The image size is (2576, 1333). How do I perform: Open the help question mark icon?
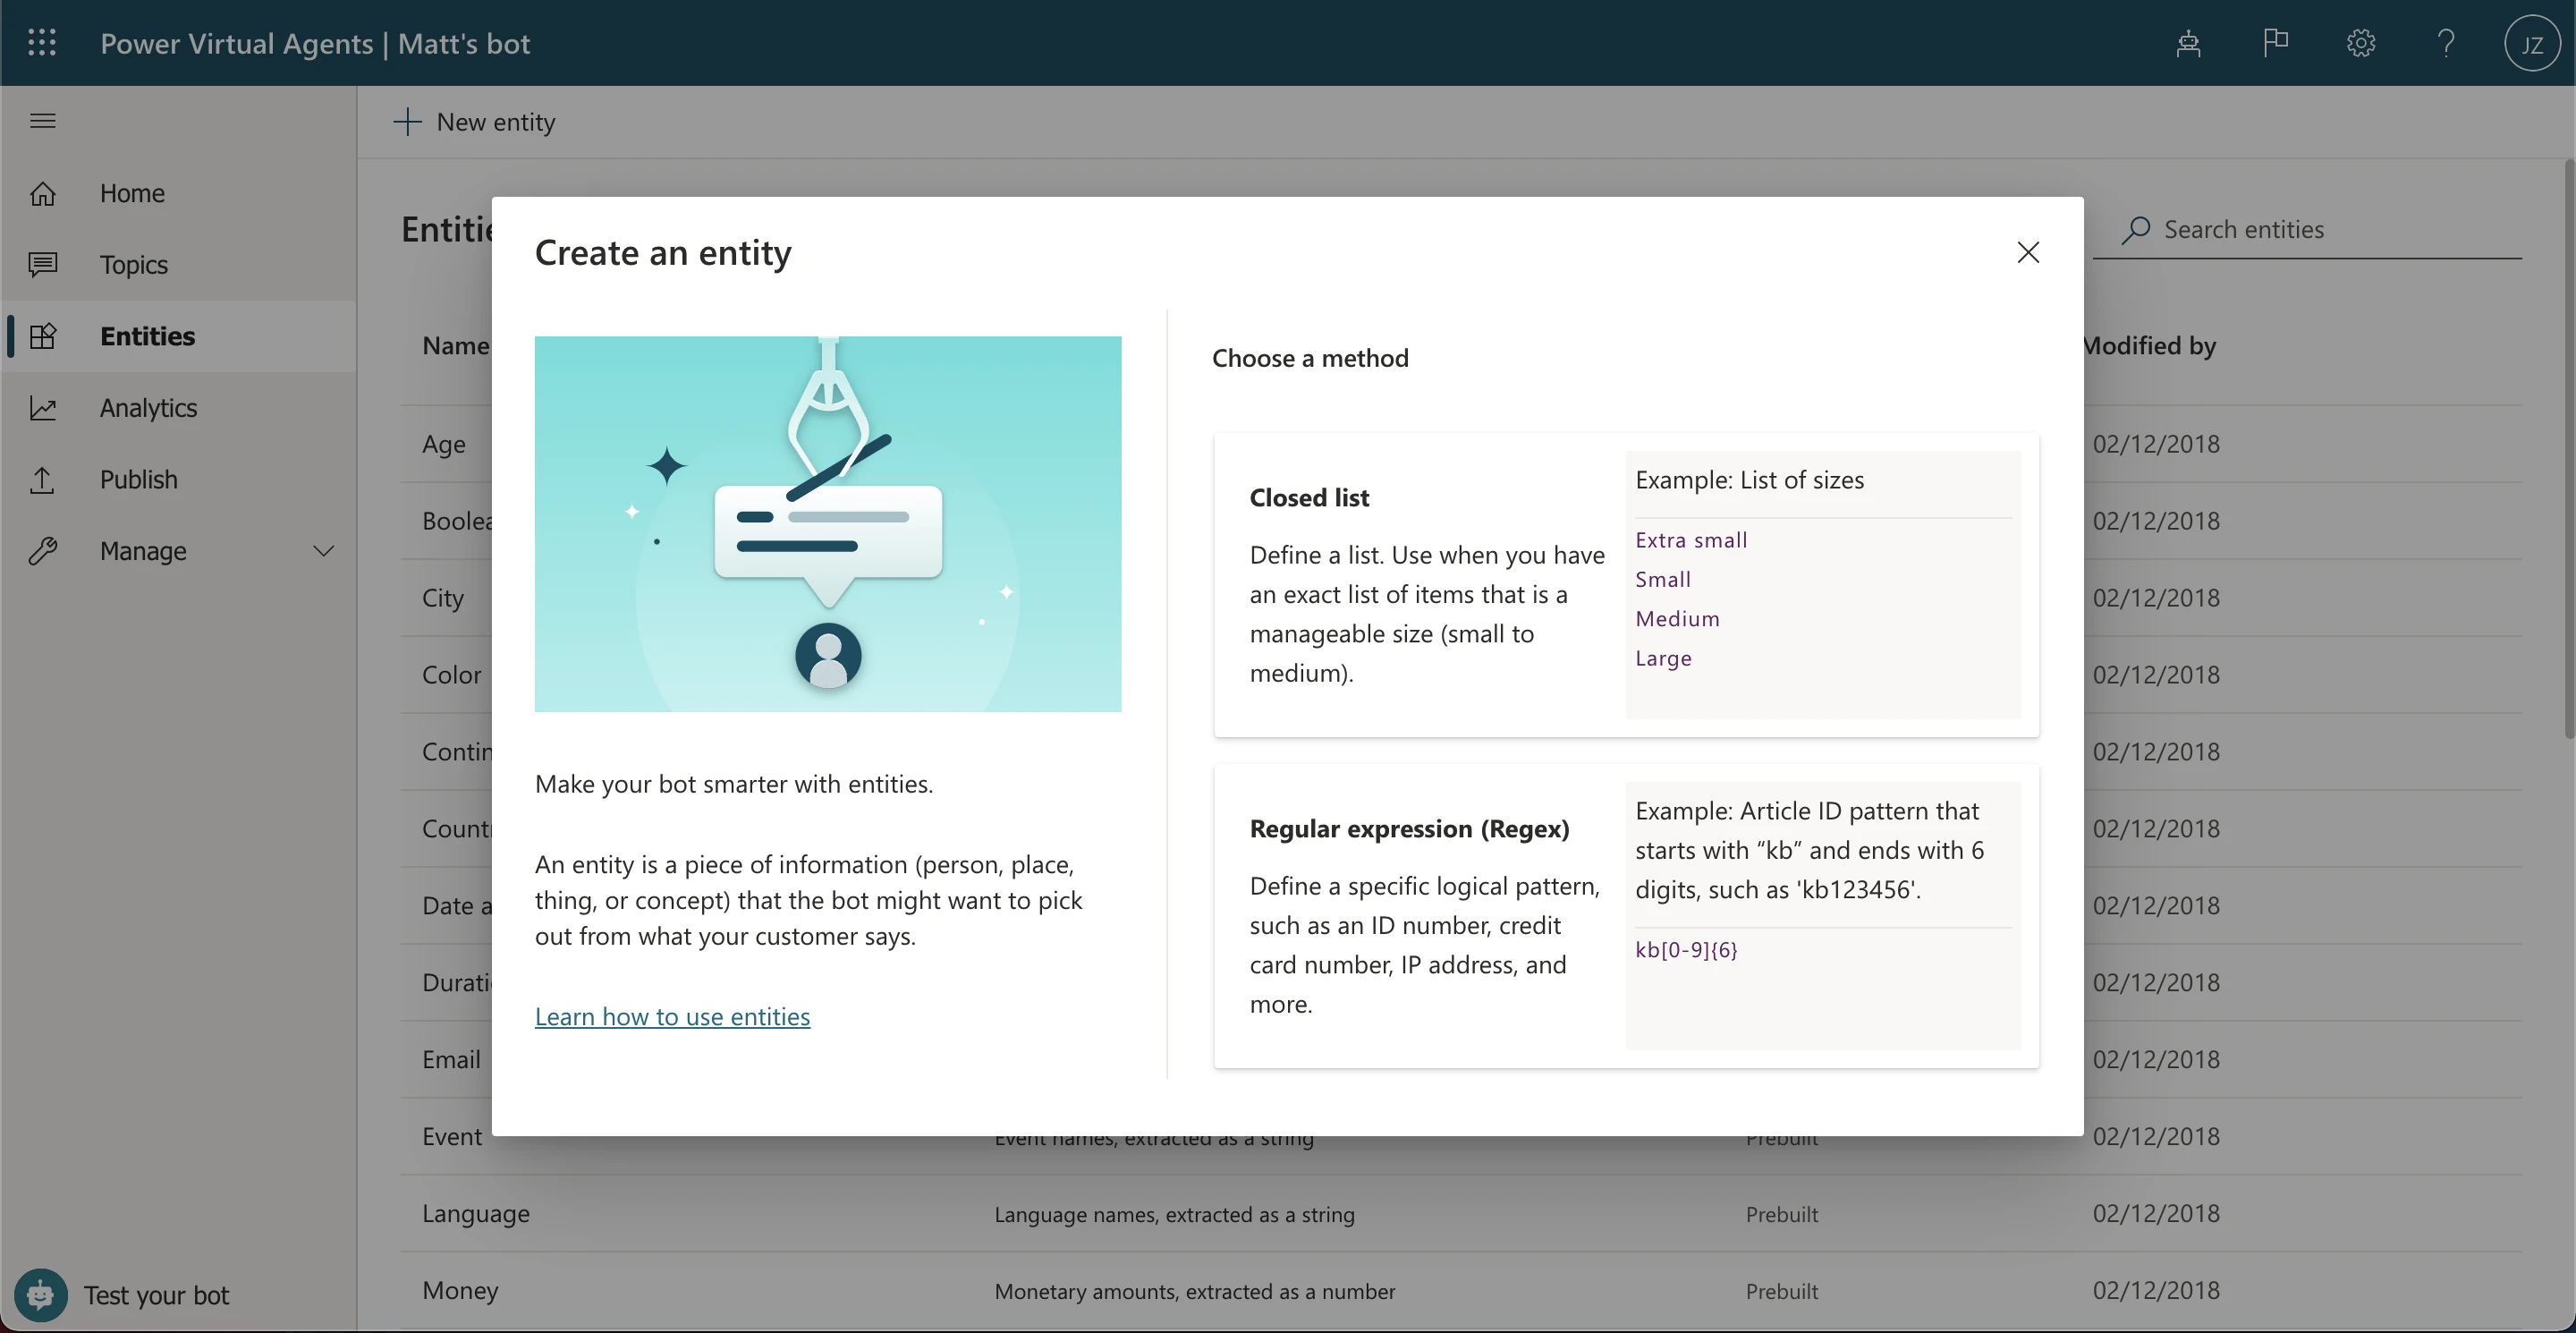click(2446, 43)
